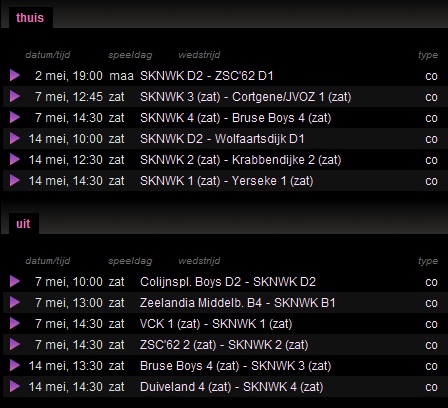The width and height of the screenshot is (448, 408).
Task: Expand SKNWK 4 - Bruse Boys 4 match arrow
Action: [x=15, y=117]
